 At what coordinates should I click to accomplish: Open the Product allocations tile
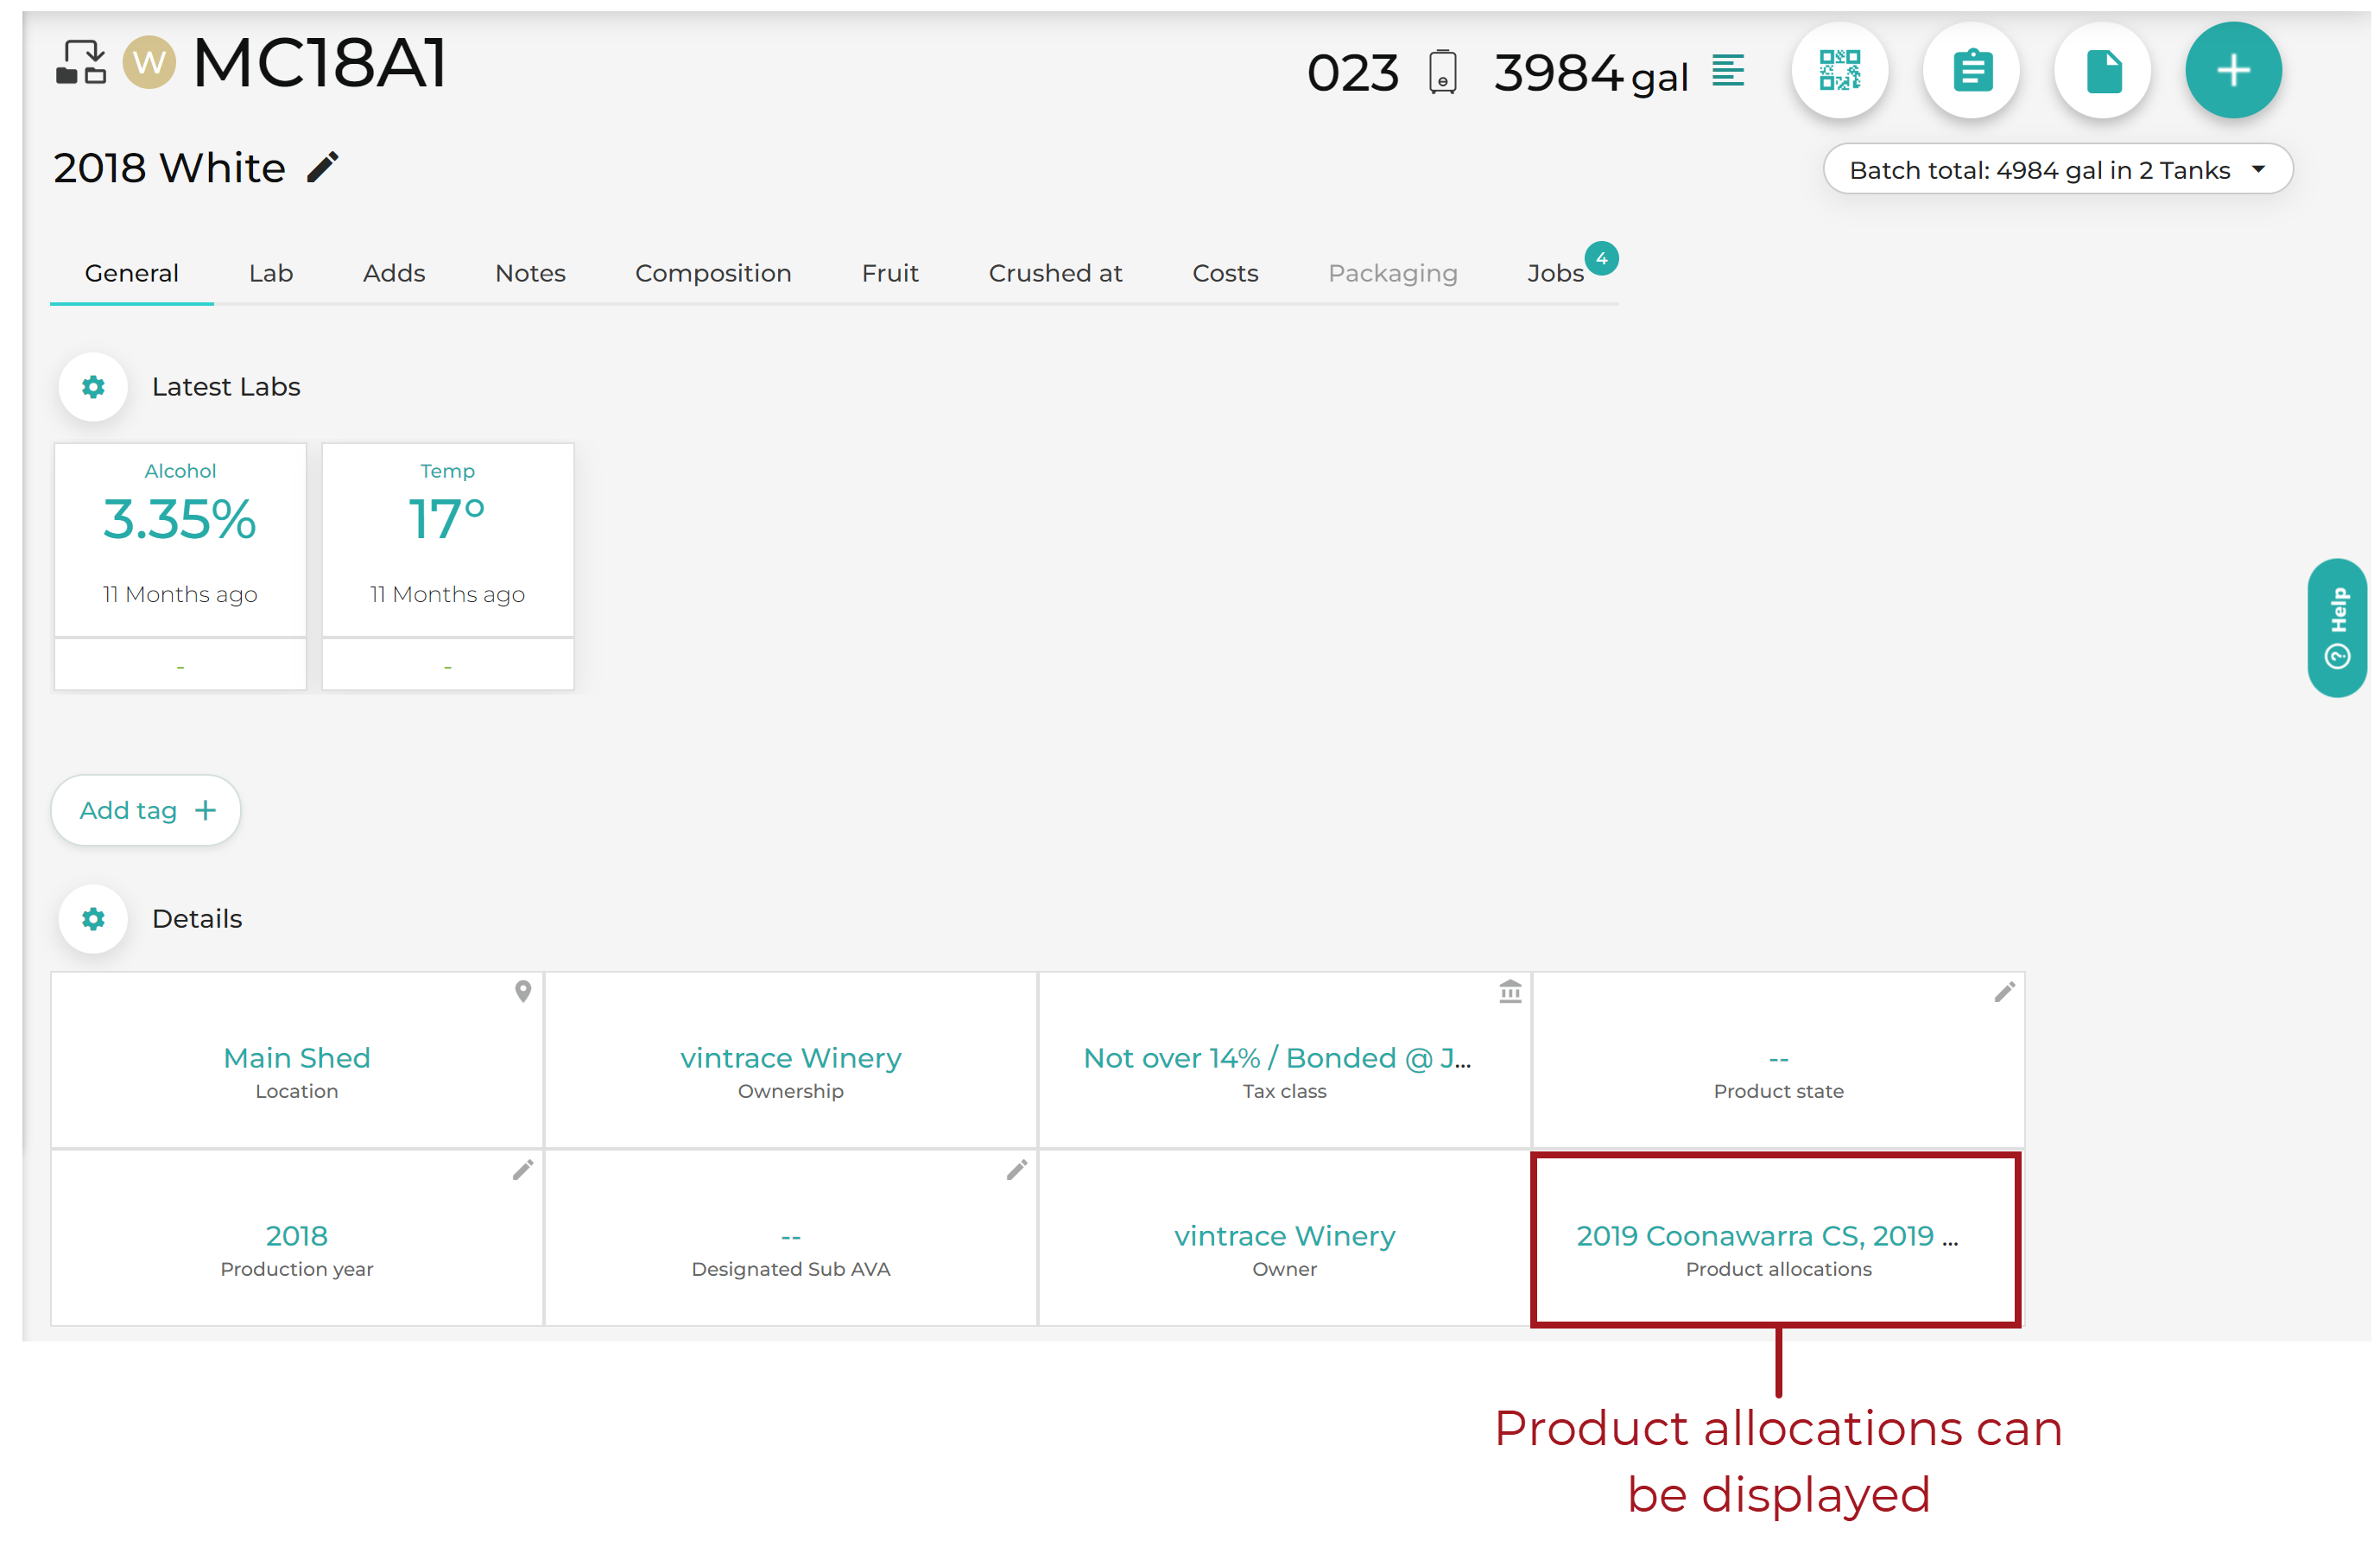[1776, 1240]
